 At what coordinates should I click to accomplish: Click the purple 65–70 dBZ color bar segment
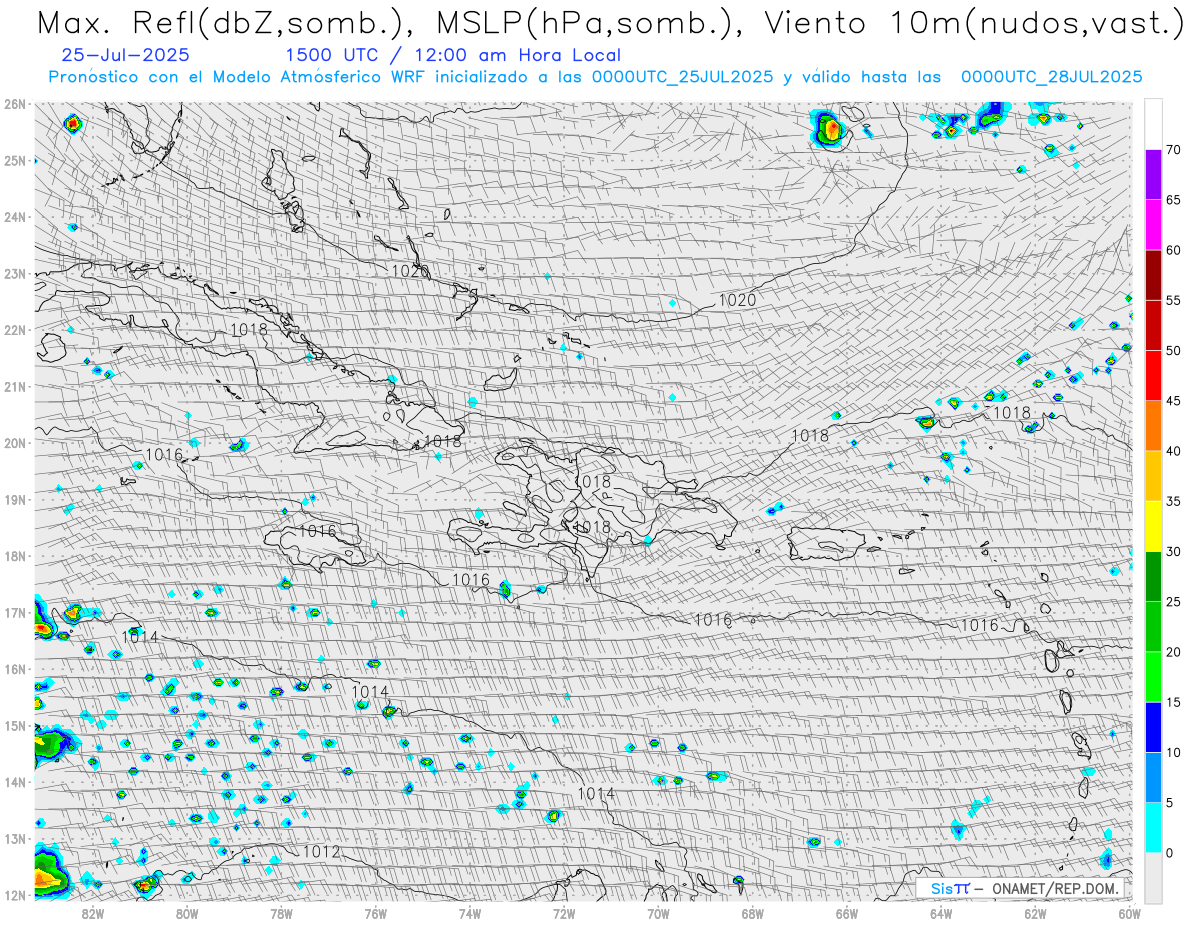(1153, 175)
